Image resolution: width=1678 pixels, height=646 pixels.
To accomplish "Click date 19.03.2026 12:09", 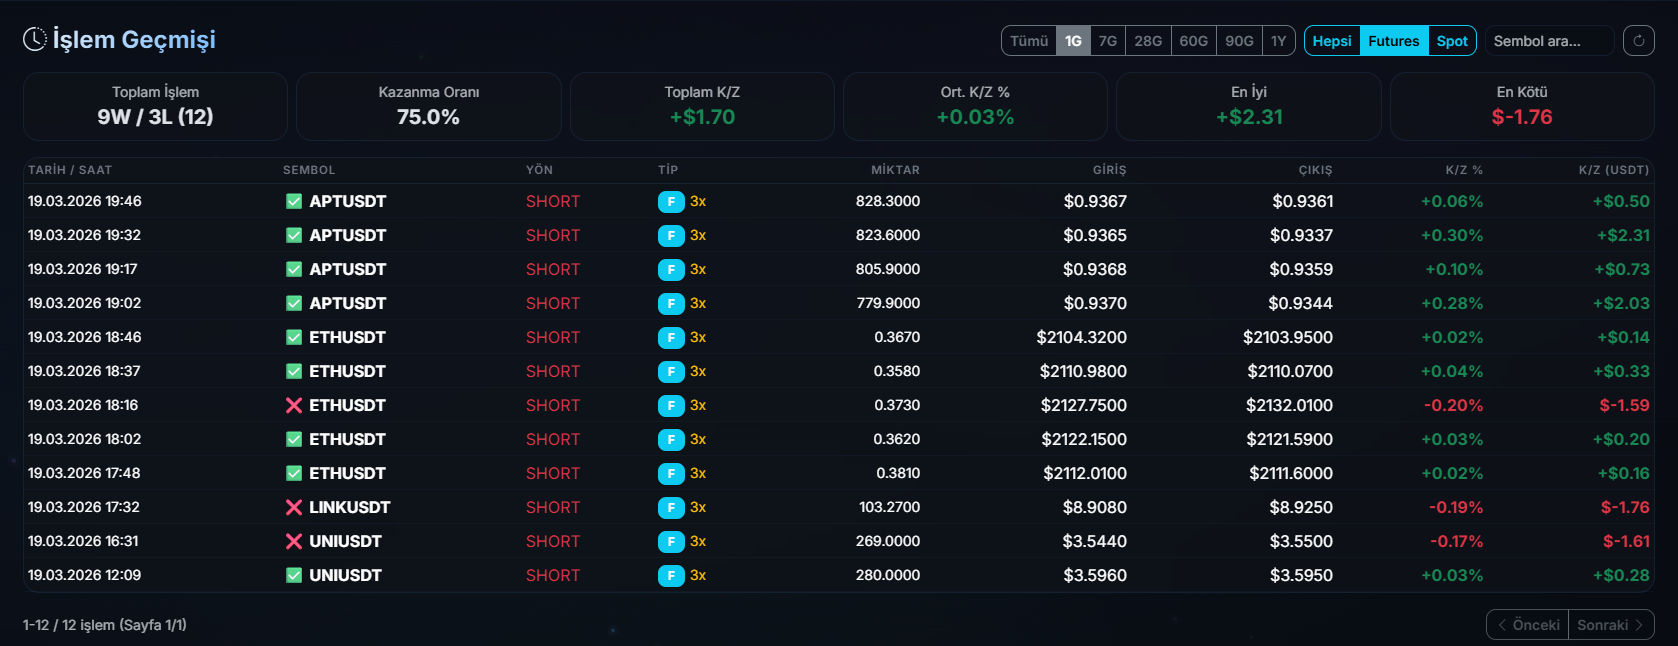I will coord(84,575).
